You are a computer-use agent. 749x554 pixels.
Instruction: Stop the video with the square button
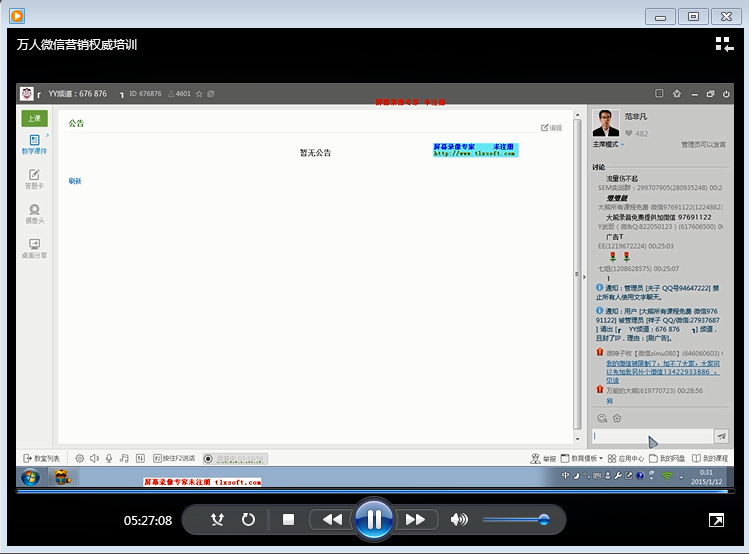(x=288, y=520)
